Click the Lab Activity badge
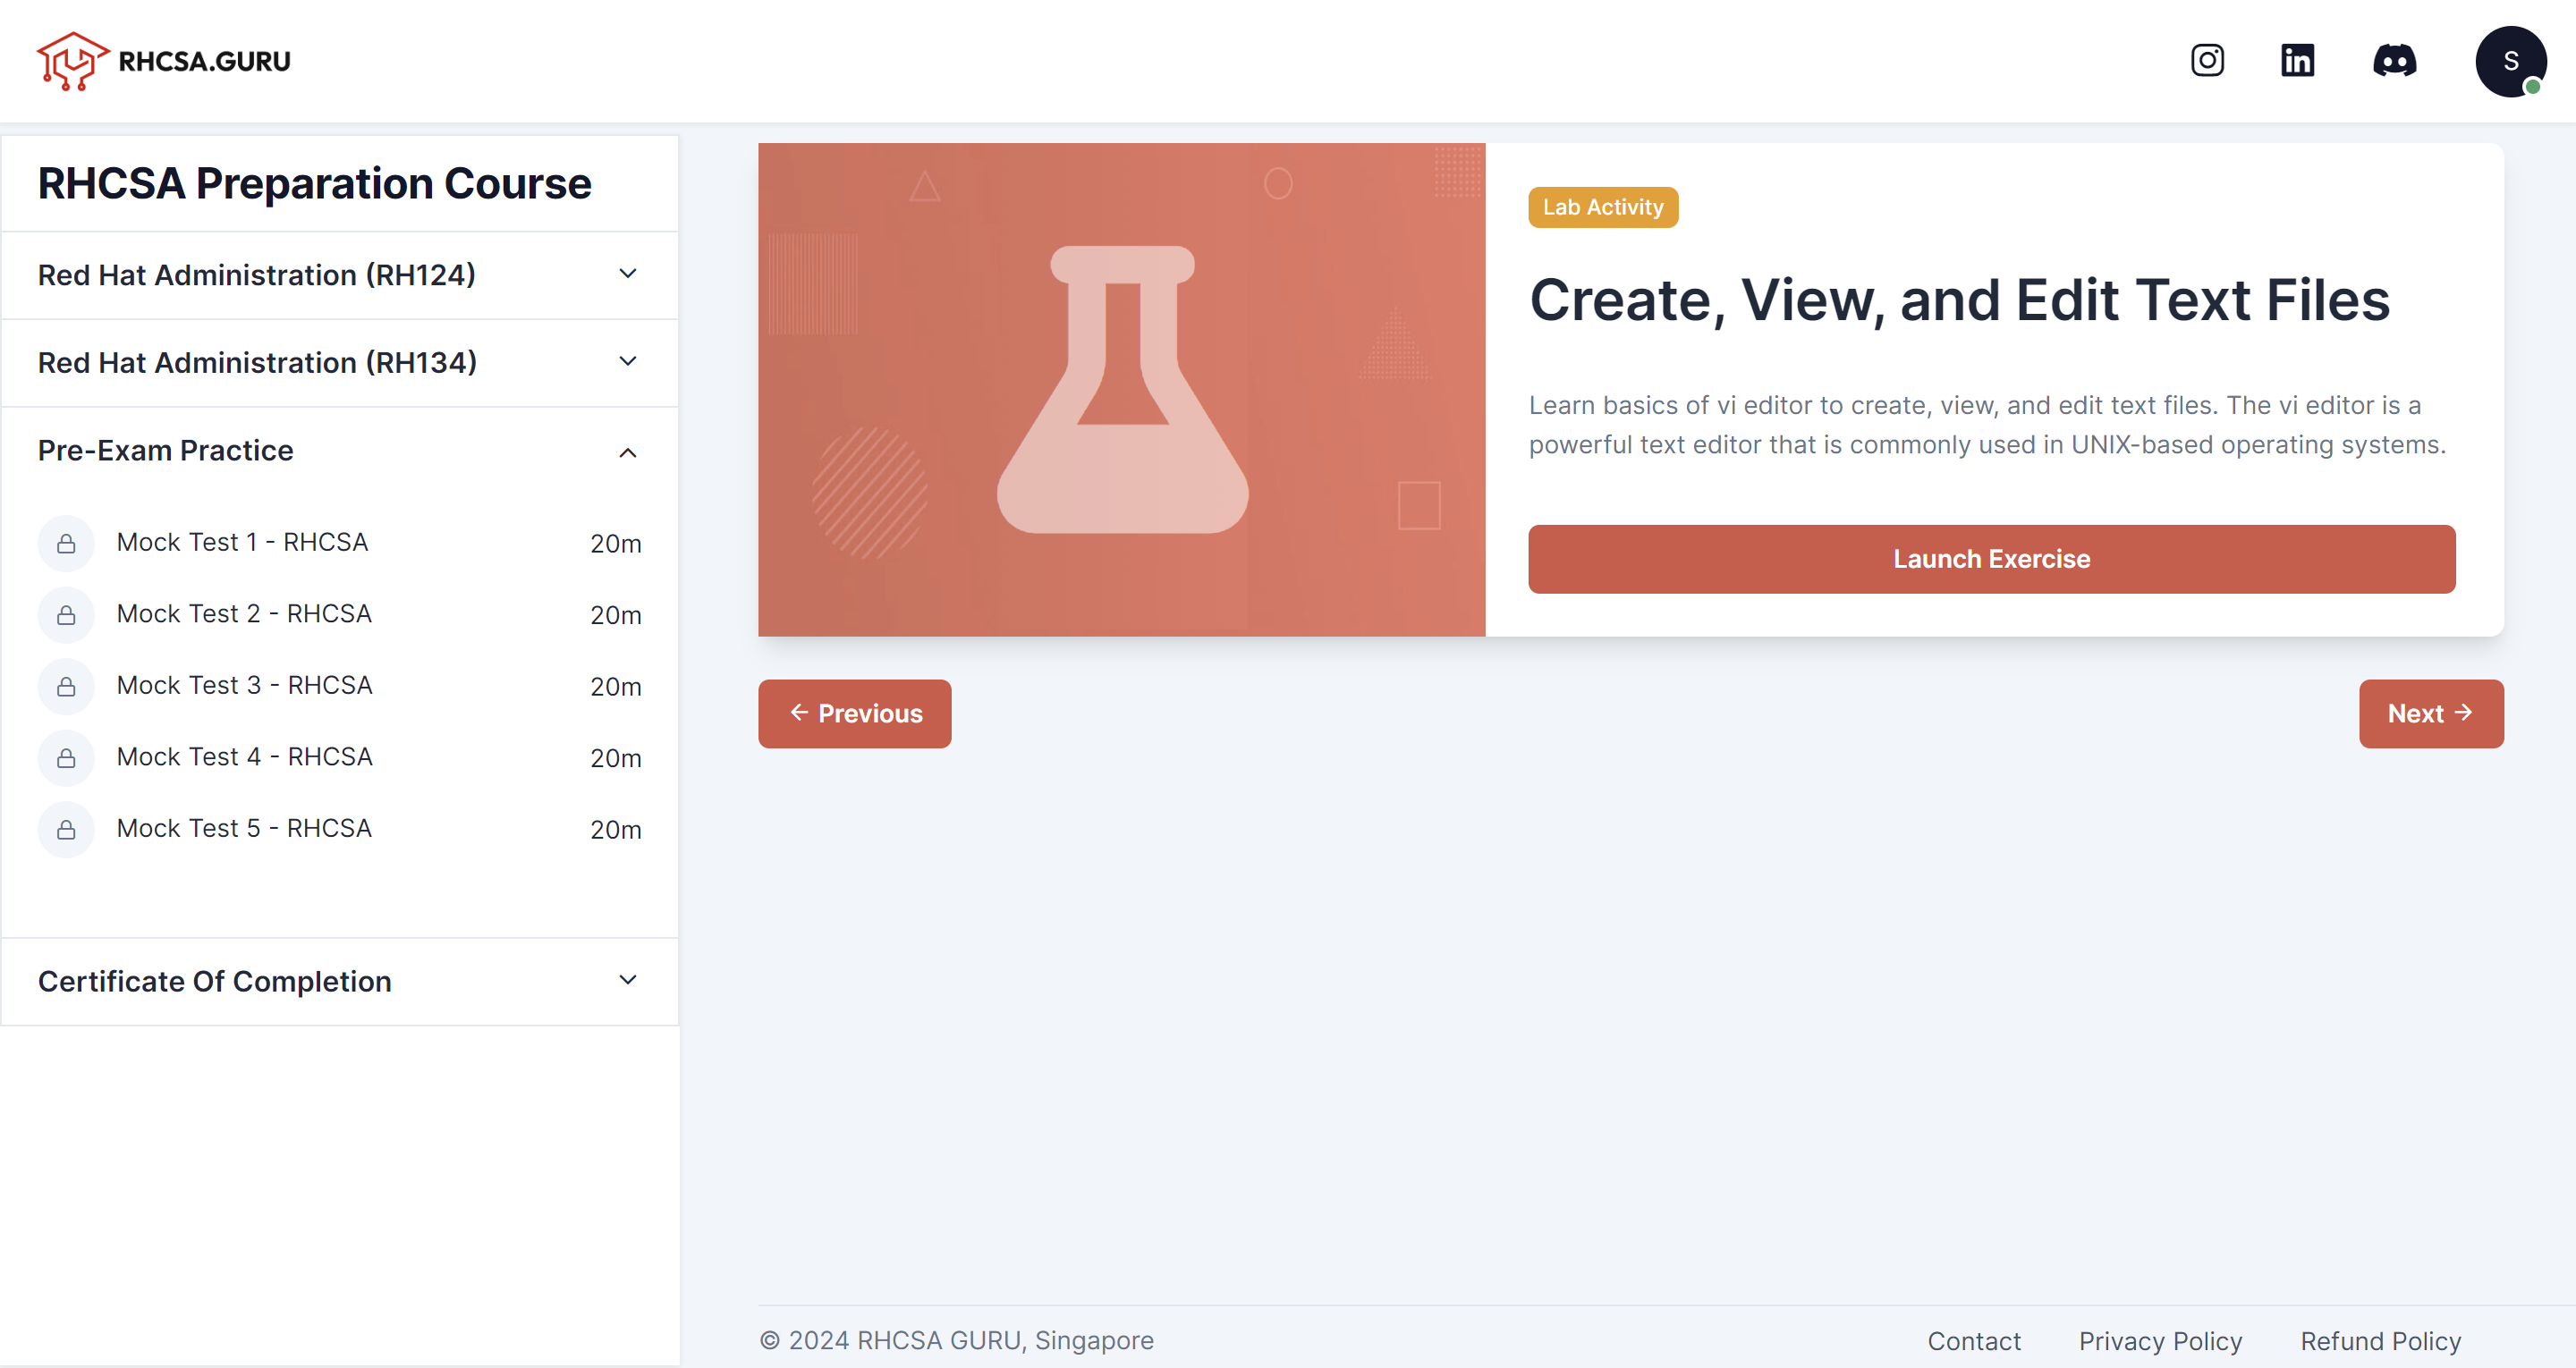Viewport: 2576px width, 1368px height. tap(1603, 207)
